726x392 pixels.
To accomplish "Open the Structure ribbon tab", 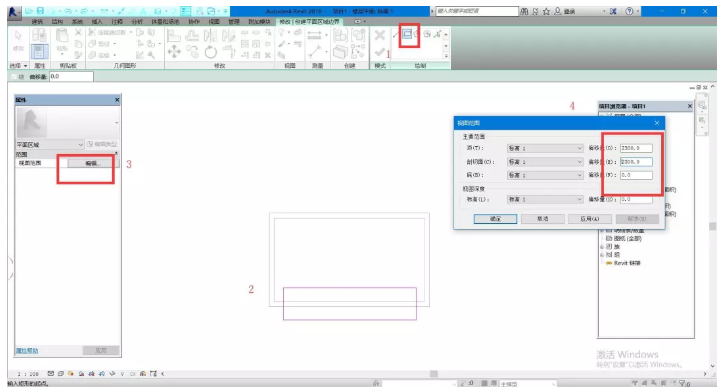I will [57, 22].
